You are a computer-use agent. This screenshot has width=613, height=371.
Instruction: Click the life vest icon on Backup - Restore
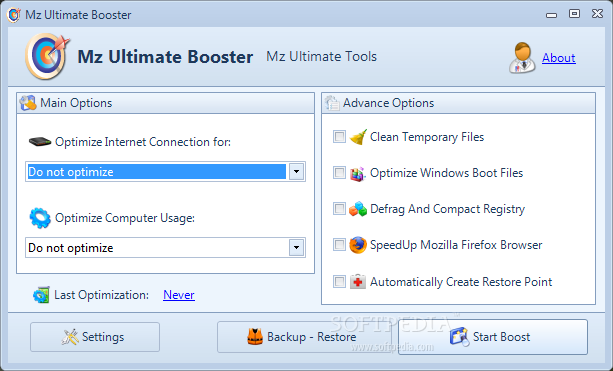coord(255,336)
